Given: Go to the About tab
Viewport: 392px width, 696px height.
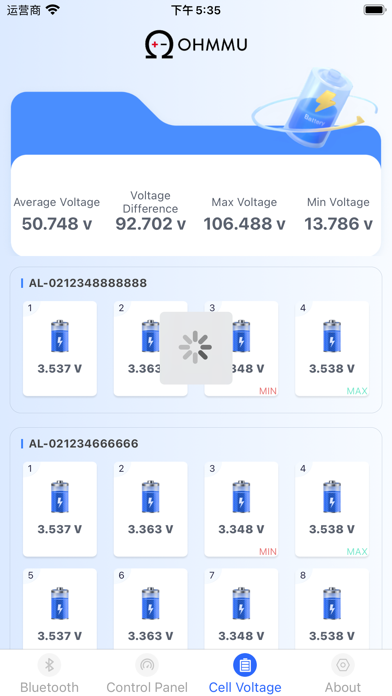Looking at the screenshot, I should tap(343, 673).
